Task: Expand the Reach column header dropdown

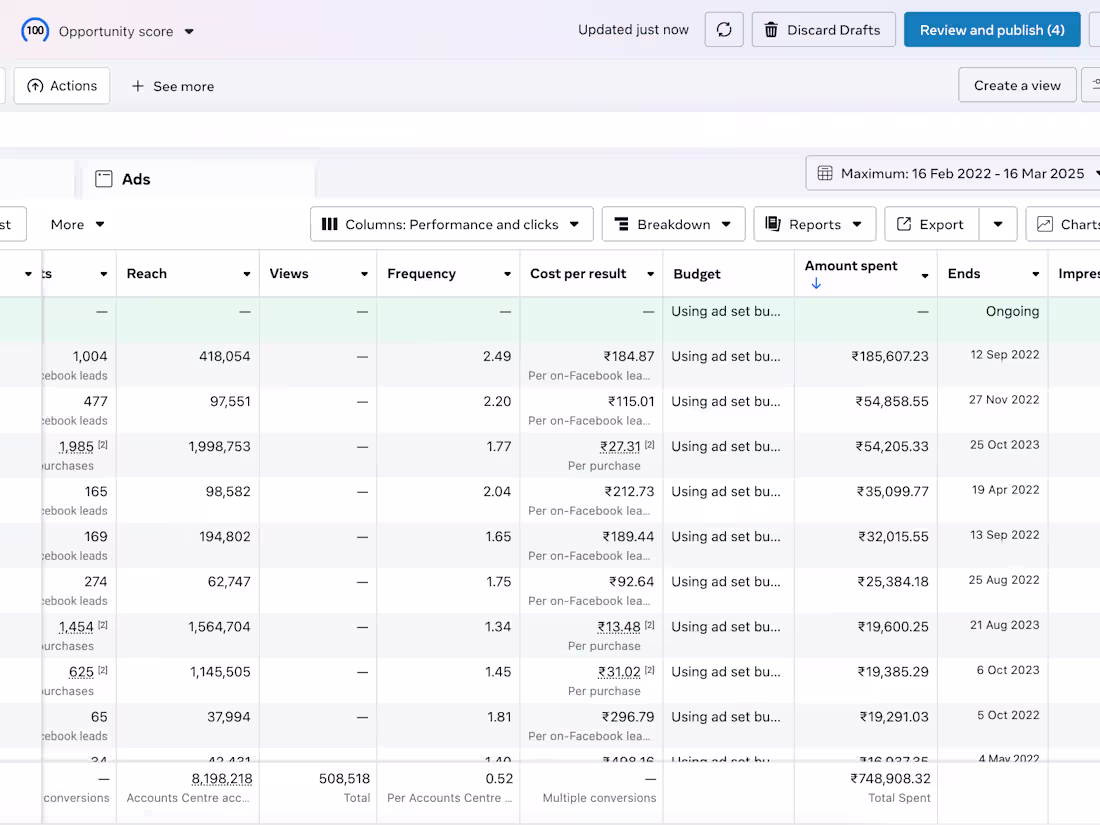Action: coord(245,272)
